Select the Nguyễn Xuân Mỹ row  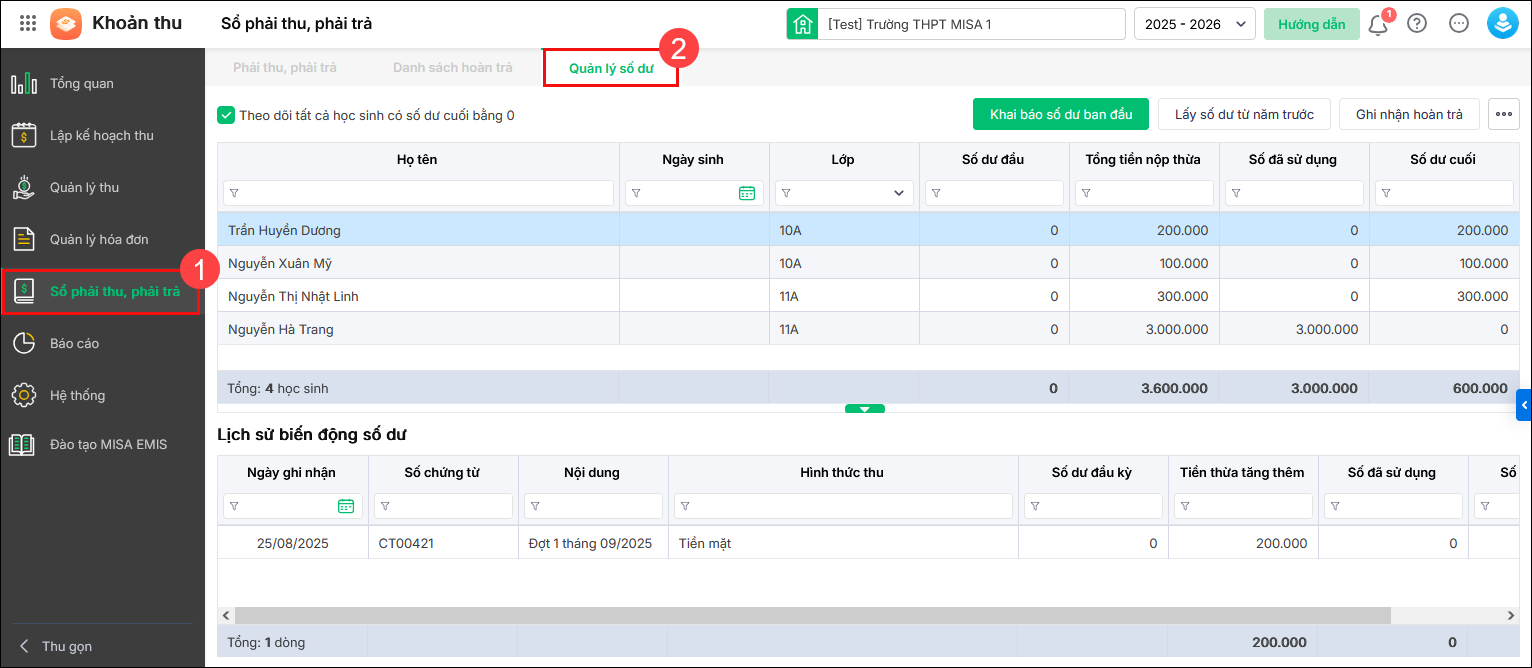(867, 263)
